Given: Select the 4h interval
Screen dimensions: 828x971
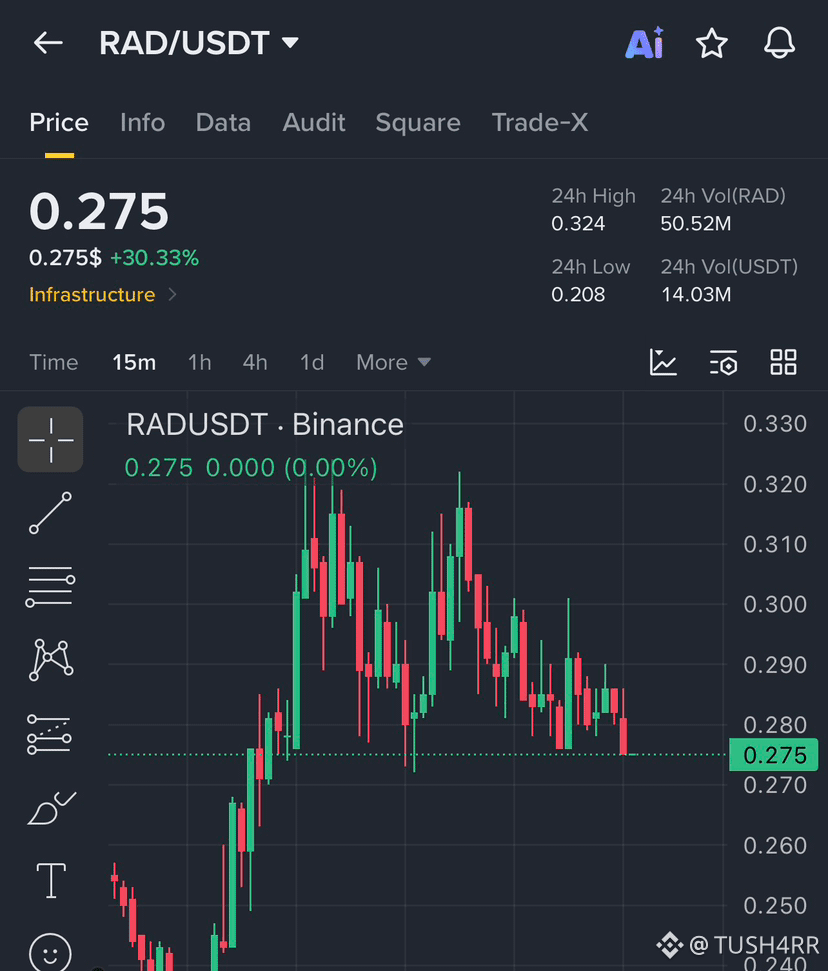Looking at the screenshot, I should point(255,362).
